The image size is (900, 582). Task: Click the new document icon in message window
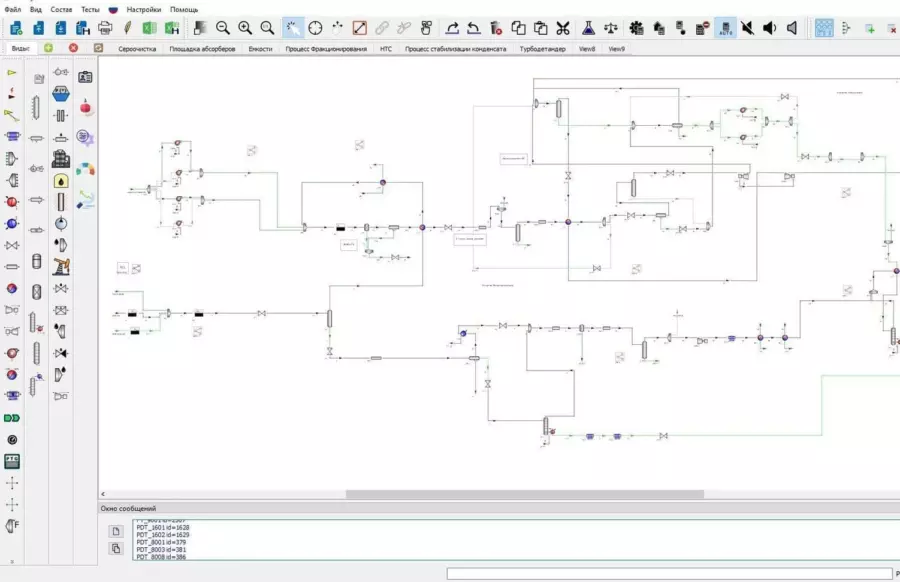click(115, 531)
